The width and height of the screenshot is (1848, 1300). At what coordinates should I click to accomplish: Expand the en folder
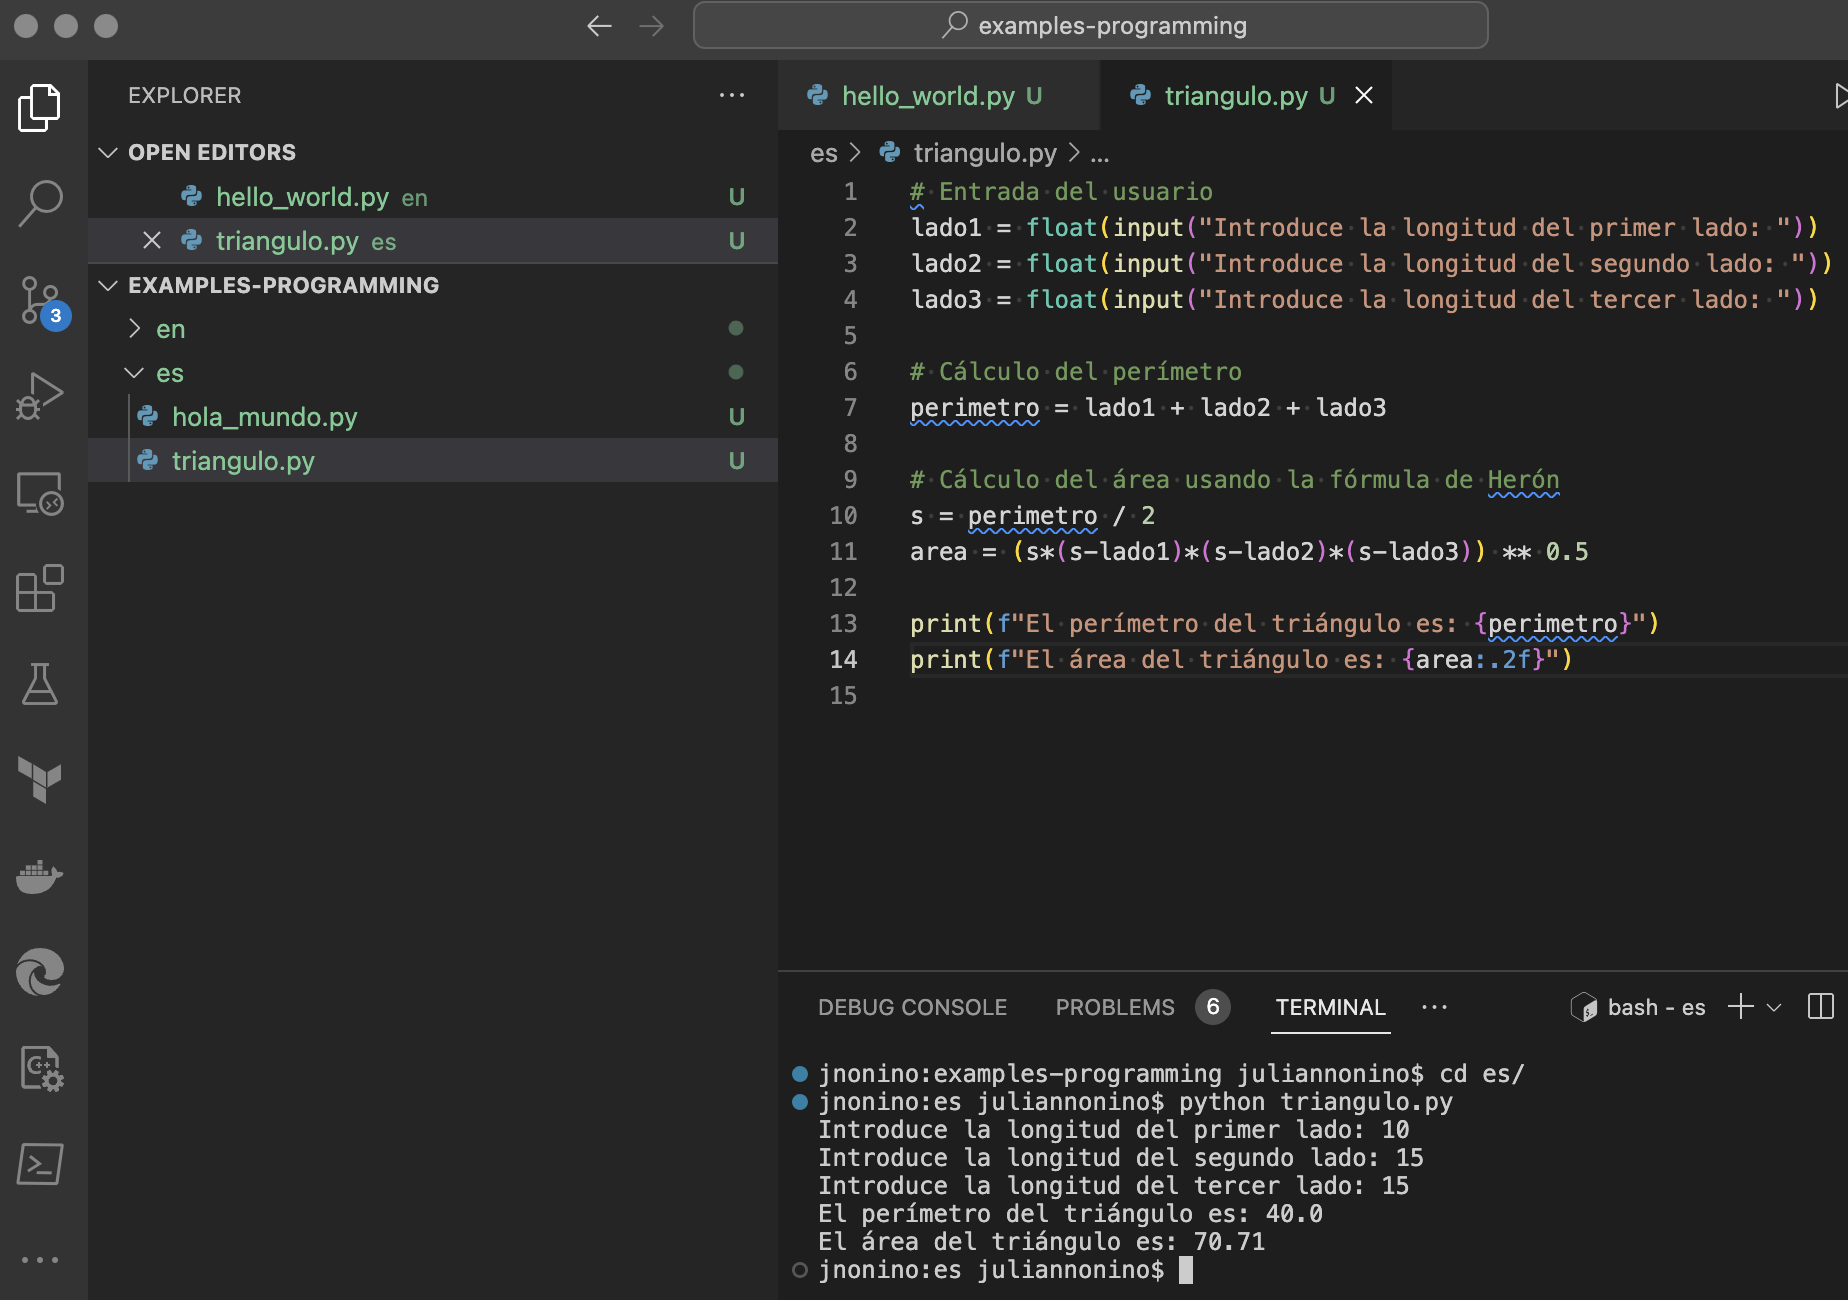coord(170,329)
